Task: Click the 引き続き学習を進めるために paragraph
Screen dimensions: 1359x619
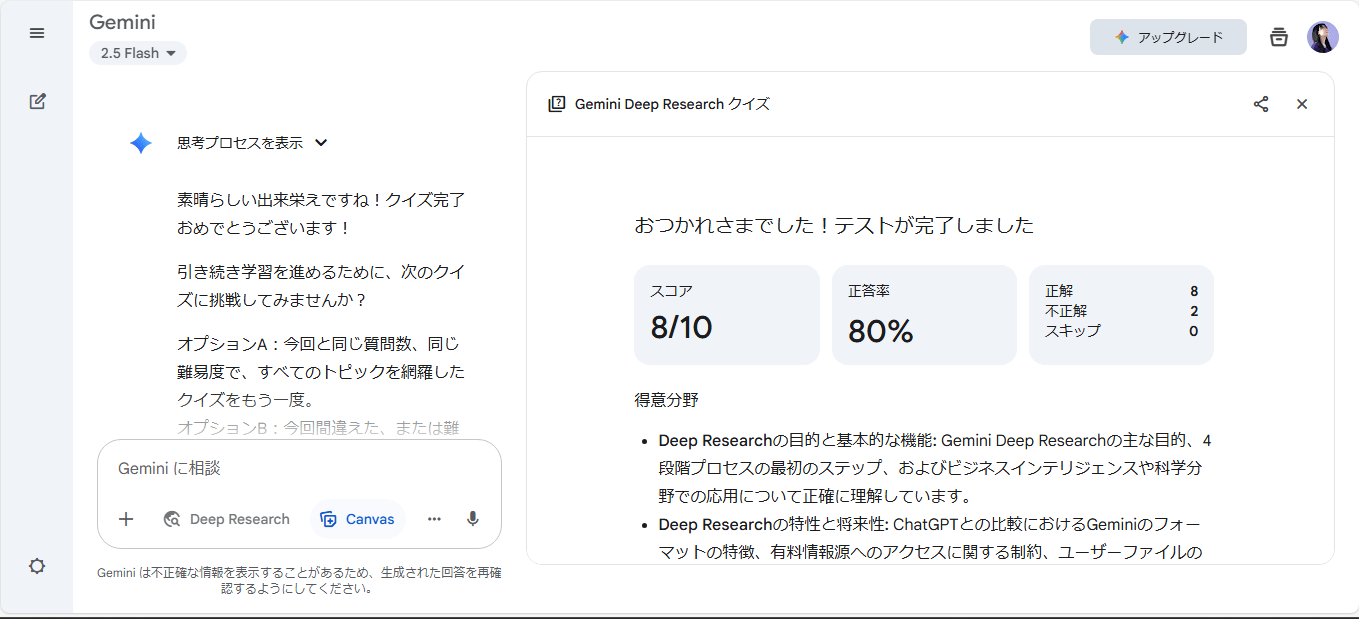Action: [x=321, y=286]
